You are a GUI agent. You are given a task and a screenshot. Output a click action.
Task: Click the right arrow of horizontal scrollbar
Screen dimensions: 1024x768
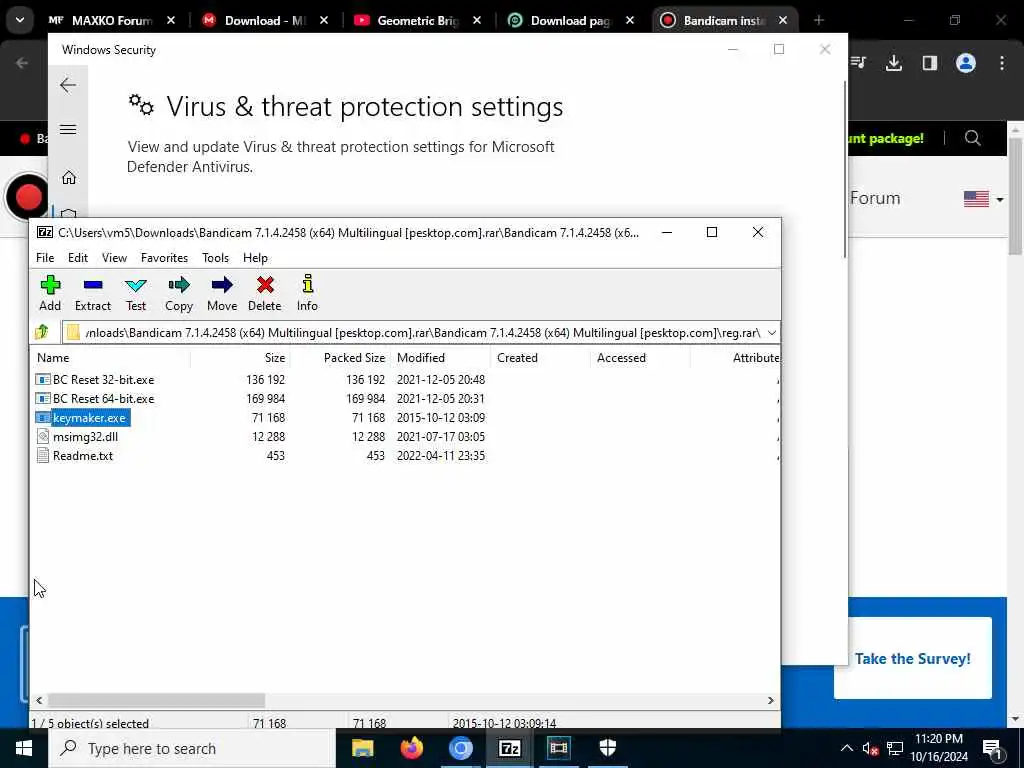click(771, 700)
